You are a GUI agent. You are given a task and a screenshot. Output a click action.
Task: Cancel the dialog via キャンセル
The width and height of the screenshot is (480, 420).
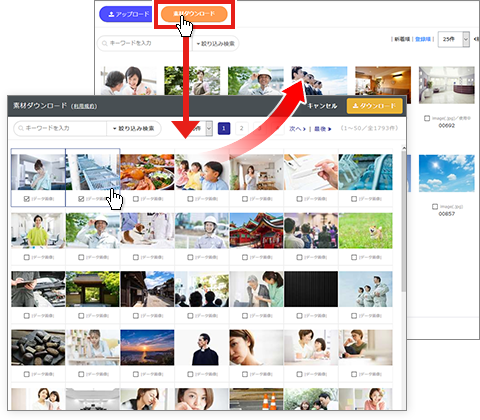point(322,106)
